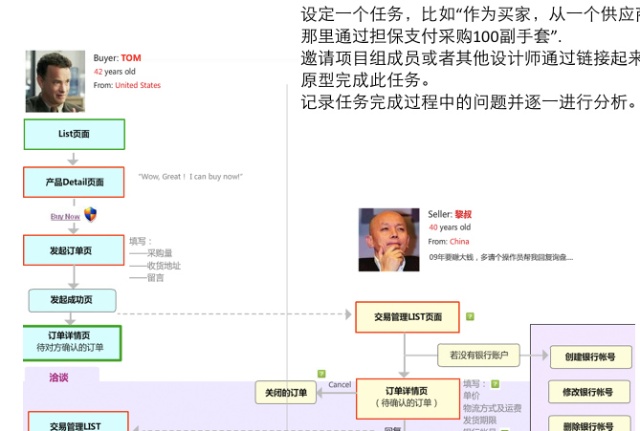
Task: Click the buyer-side 交易管理LIST box
Action: [x=78, y=422]
